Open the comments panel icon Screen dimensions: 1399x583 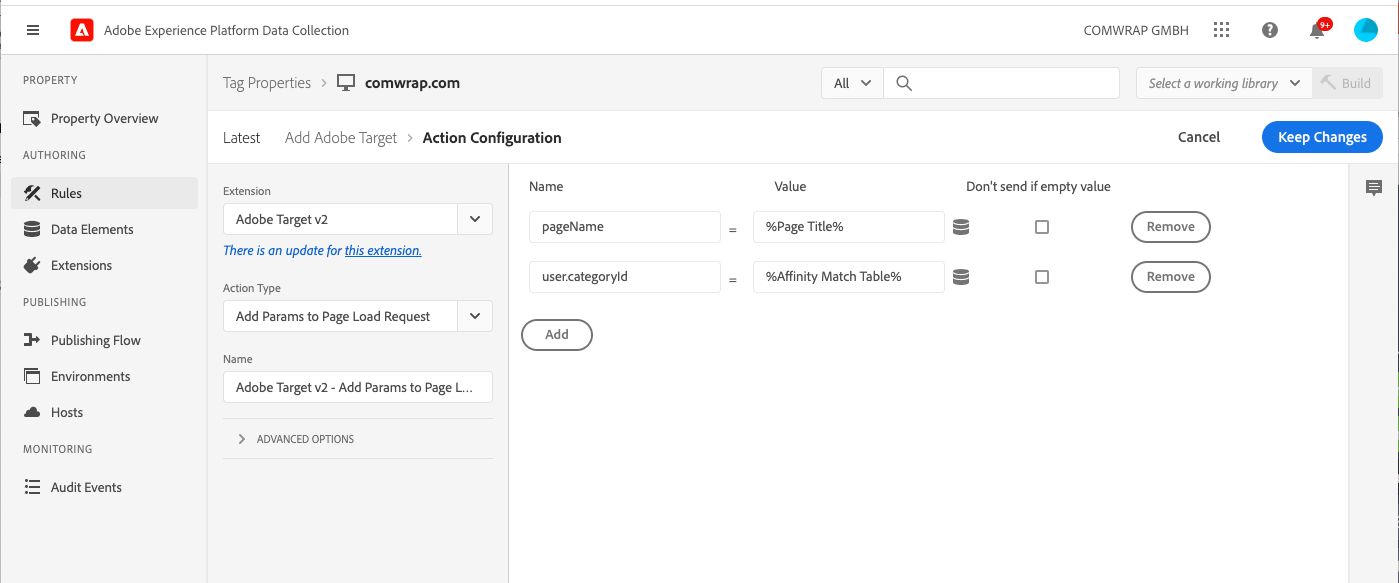1374,188
